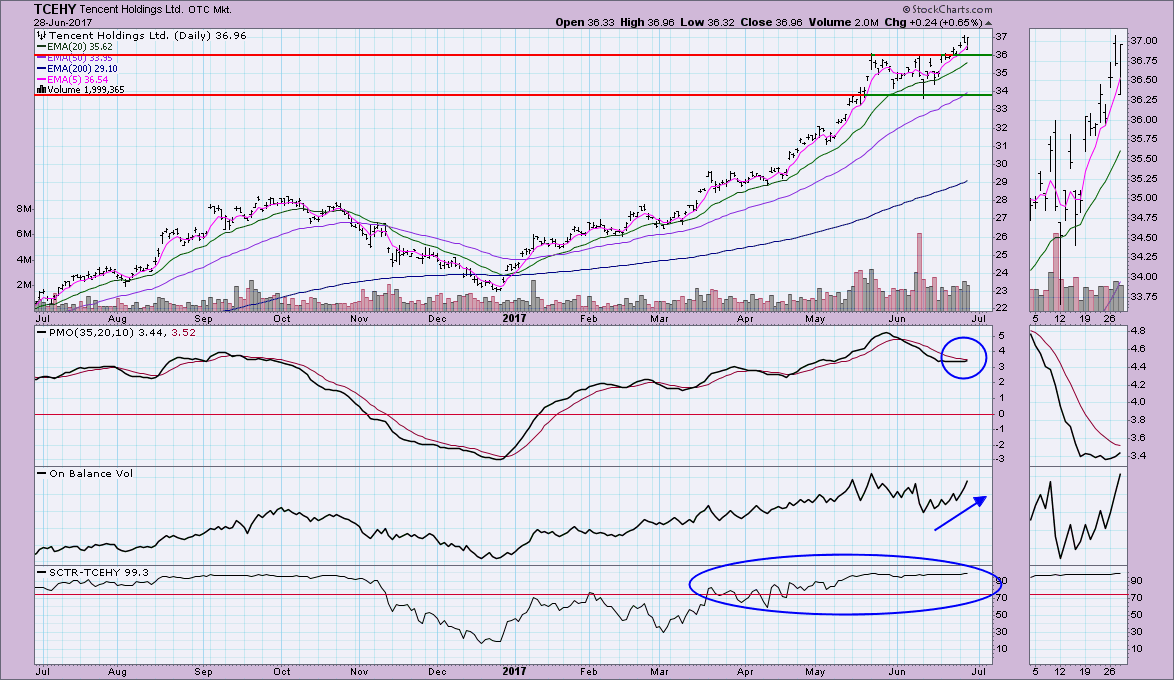Click the 4M volume axis label

click(x=24, y=260)
